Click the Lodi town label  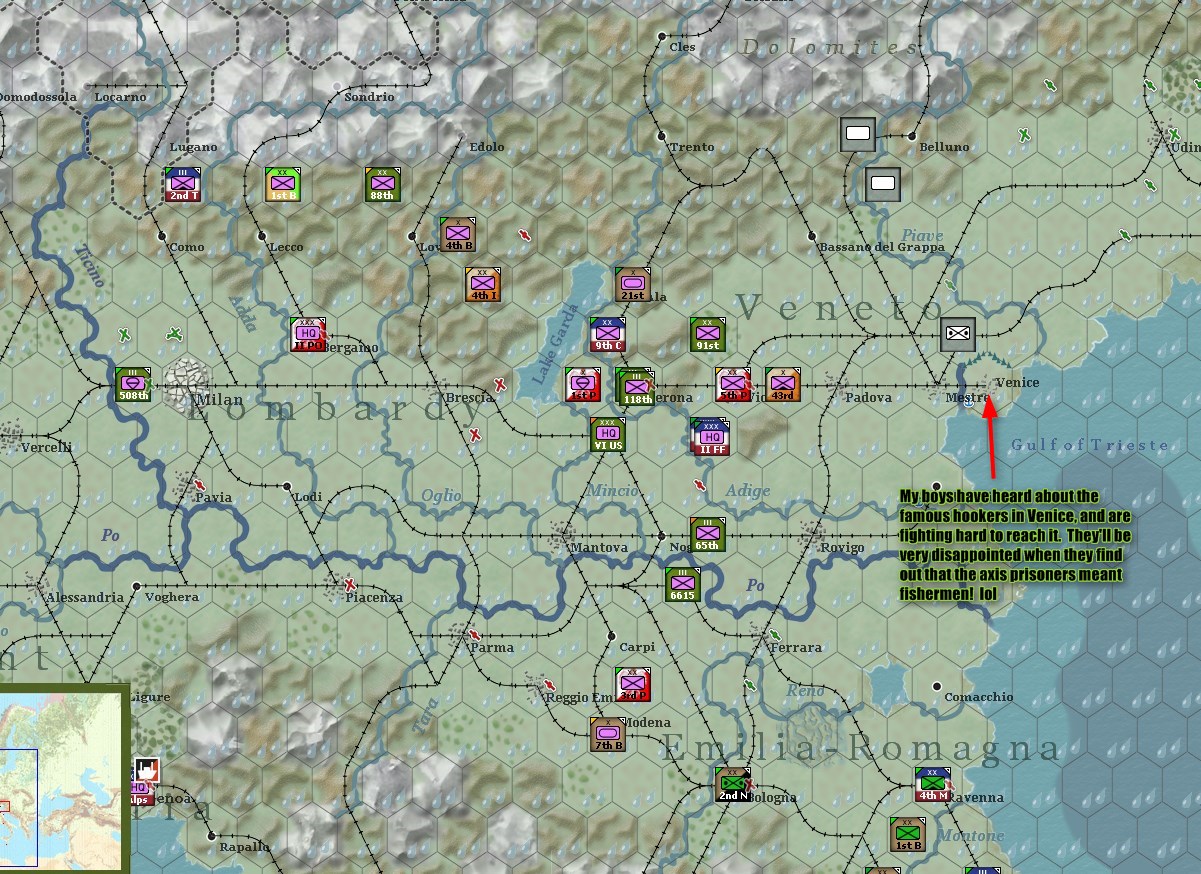[308, 498]
